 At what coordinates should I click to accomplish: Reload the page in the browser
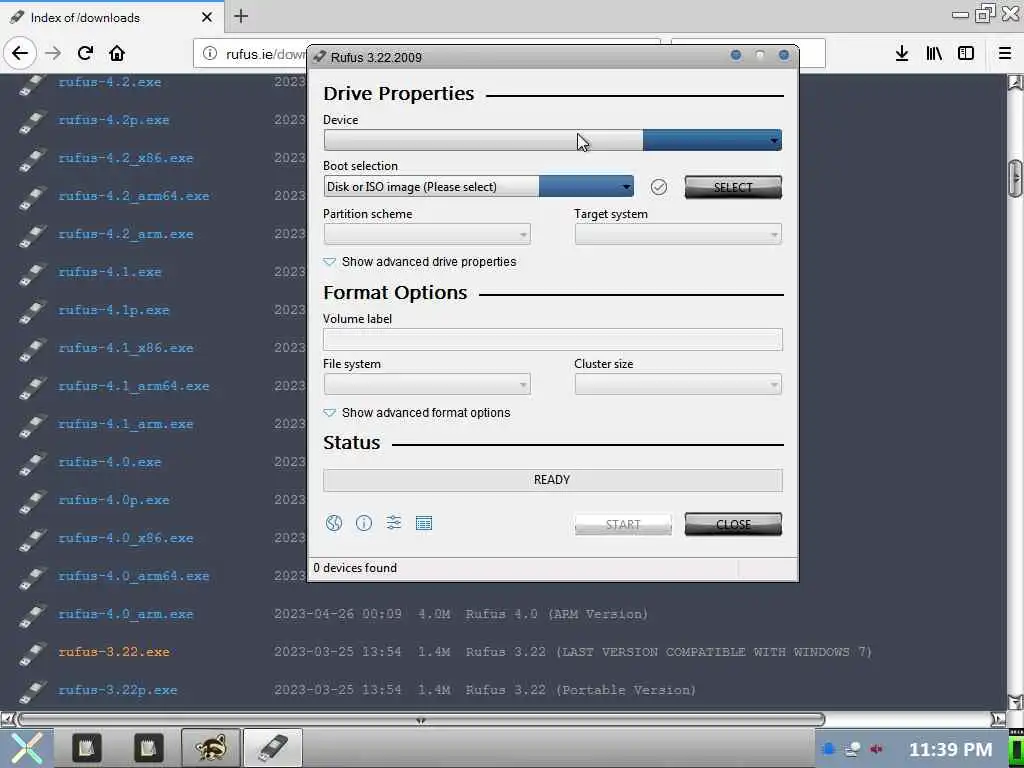click(x=85, y=53)
